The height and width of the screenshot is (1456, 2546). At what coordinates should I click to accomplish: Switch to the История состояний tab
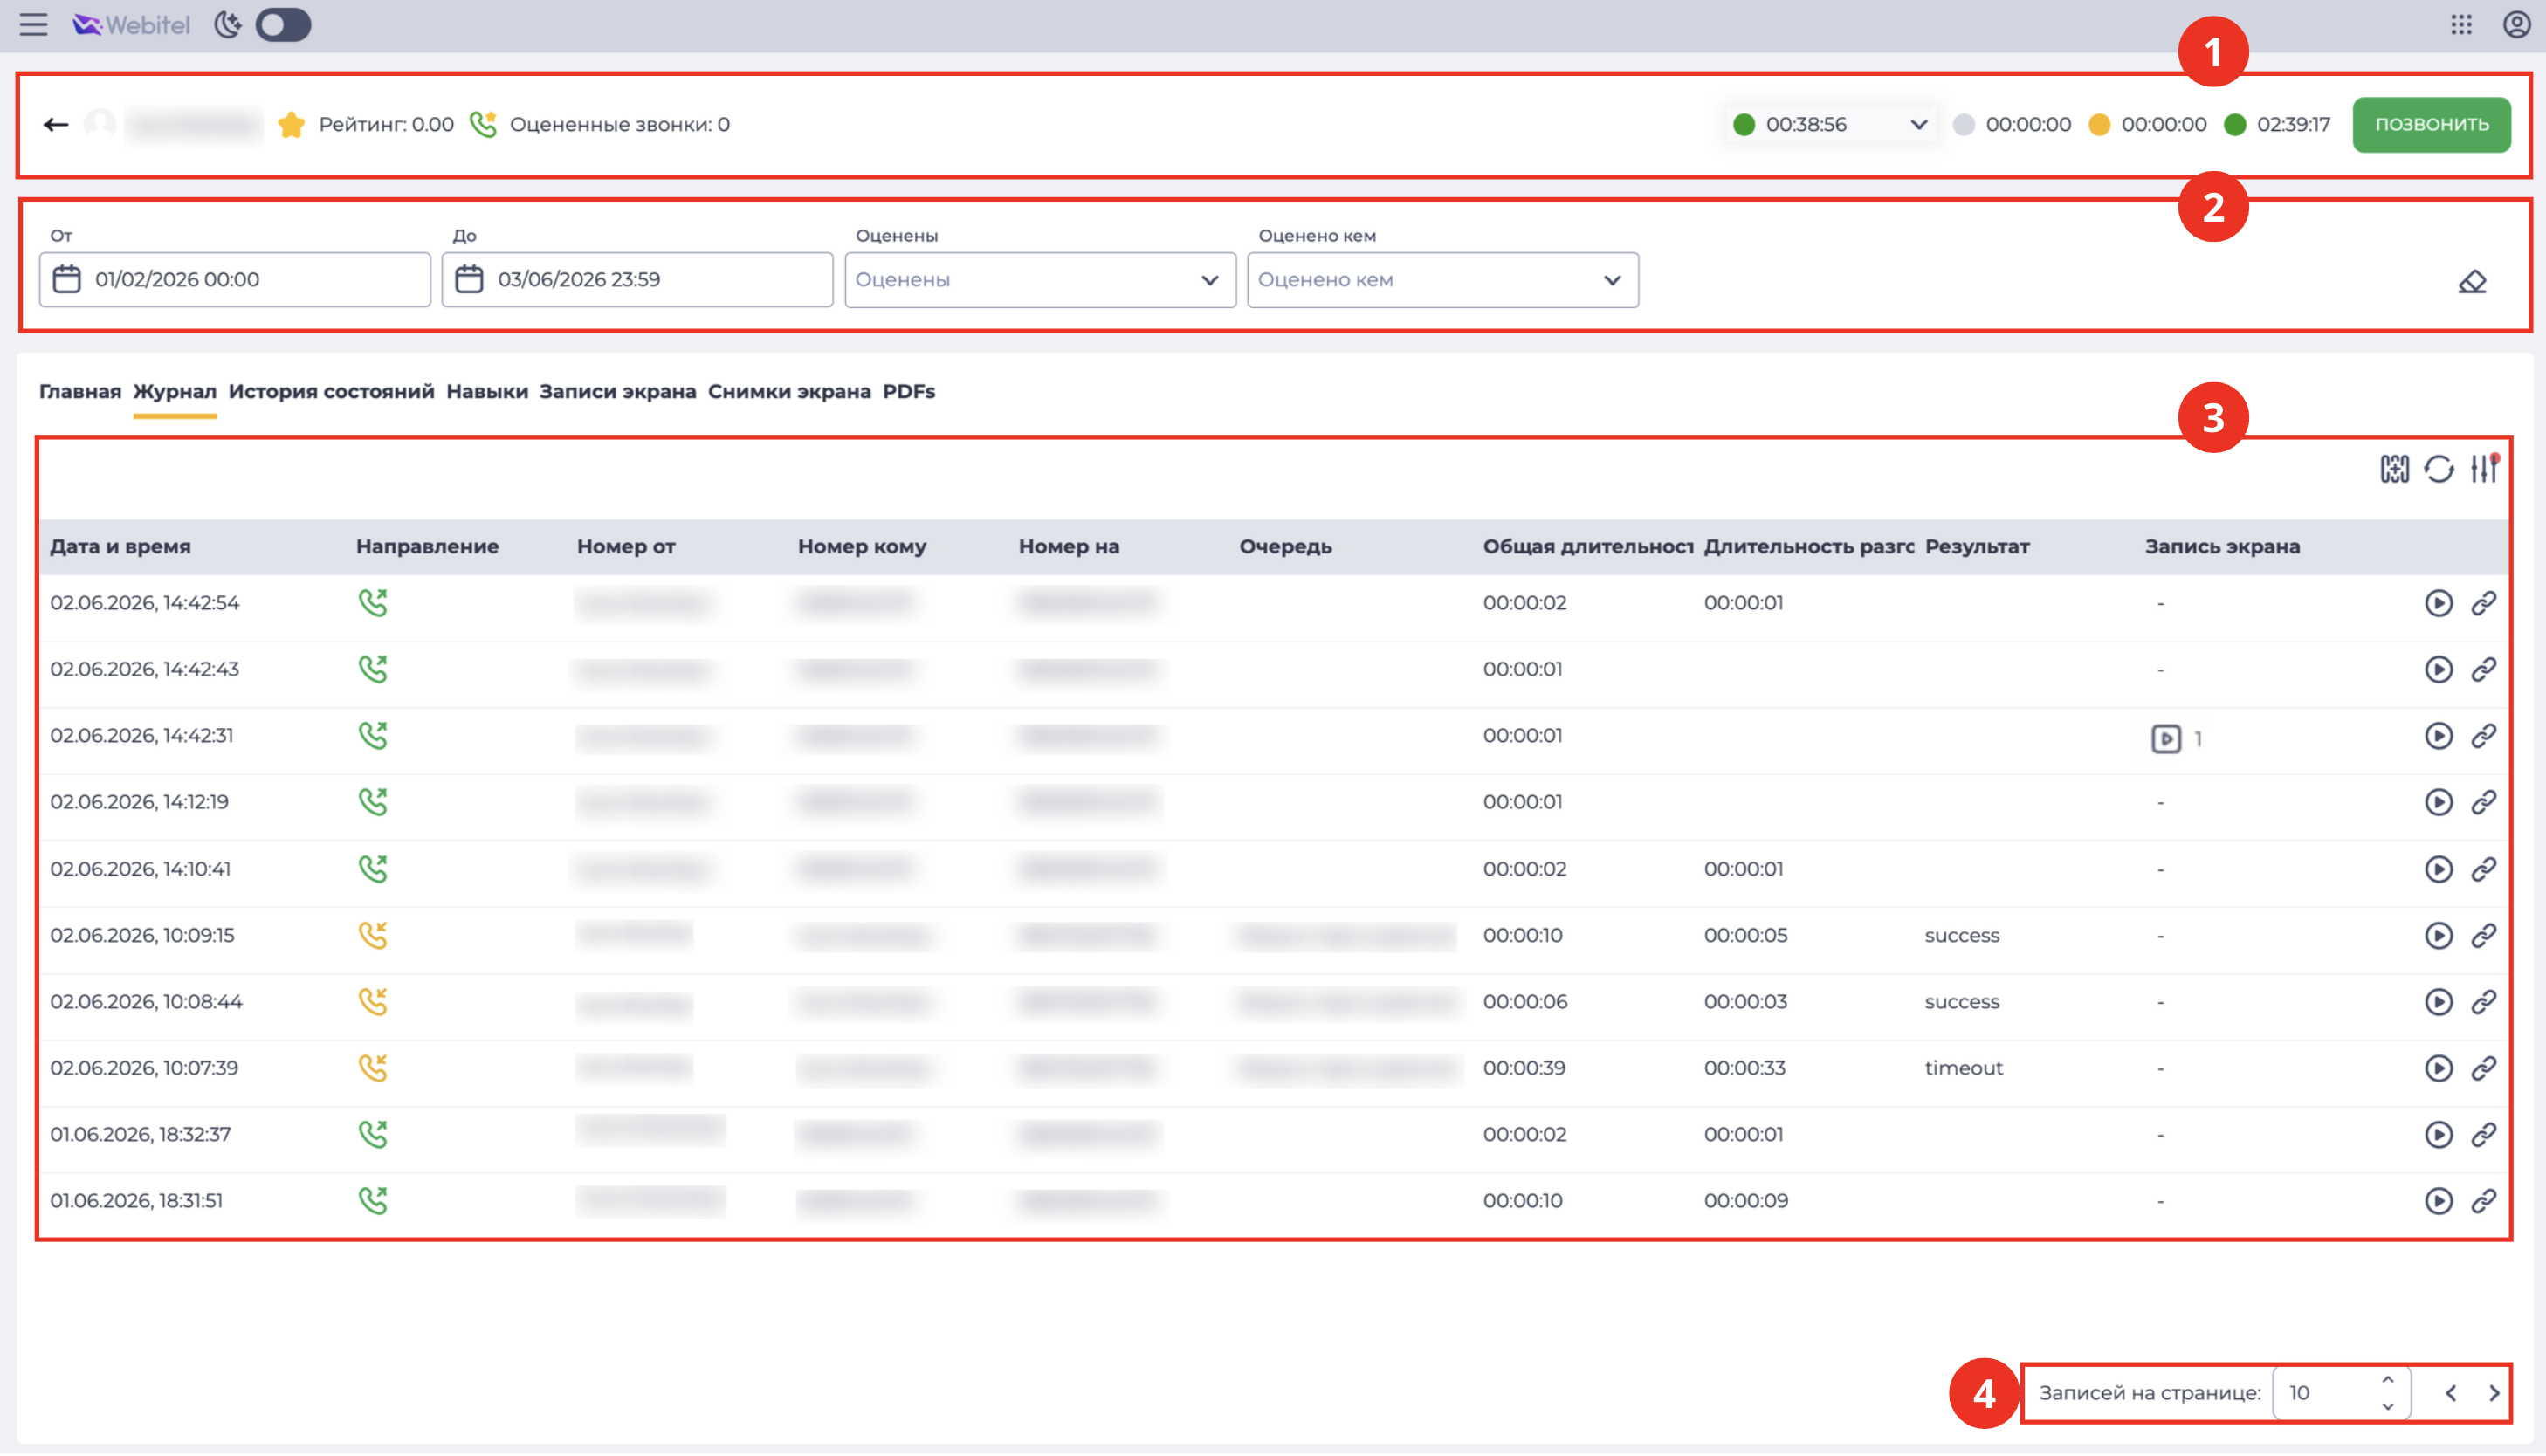(x=331, y=391)
